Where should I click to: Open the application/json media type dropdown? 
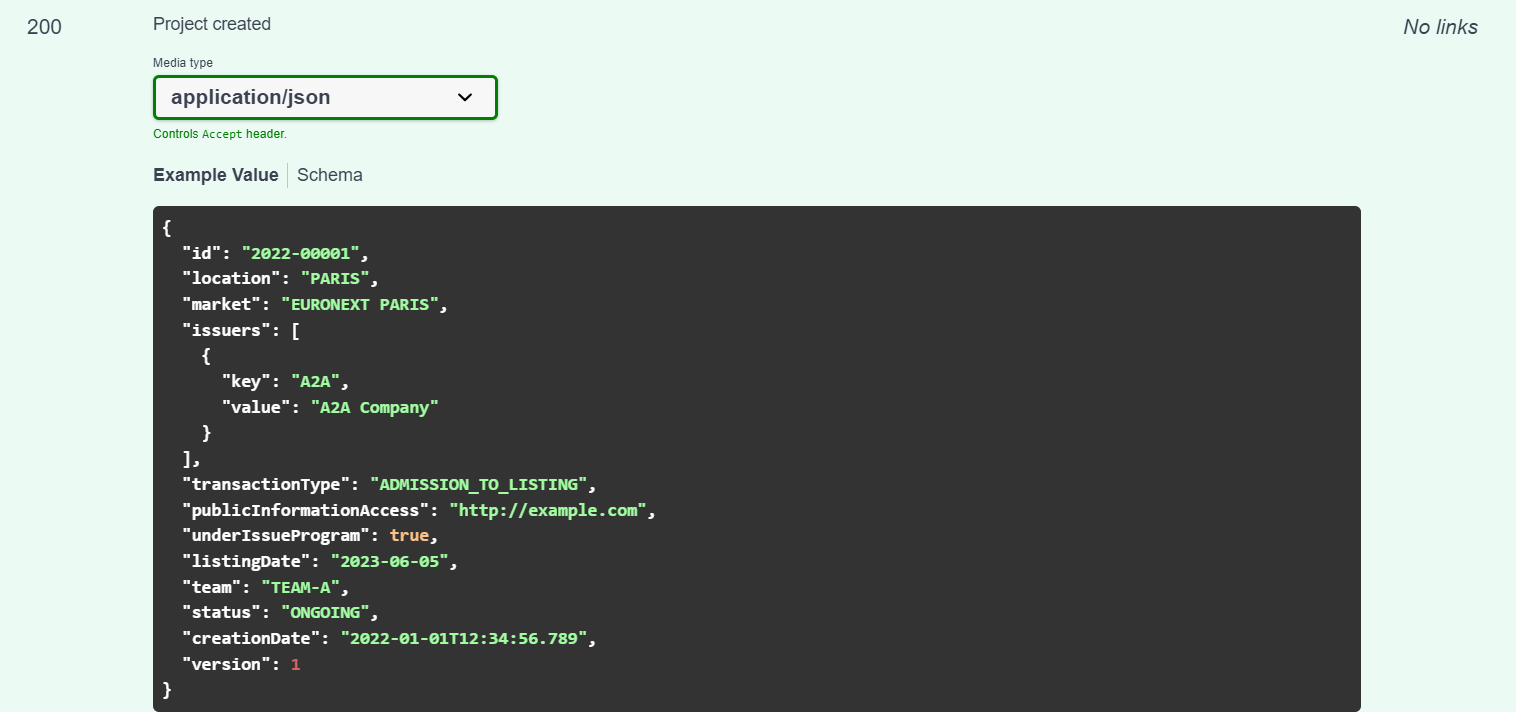tap(325, 97)
